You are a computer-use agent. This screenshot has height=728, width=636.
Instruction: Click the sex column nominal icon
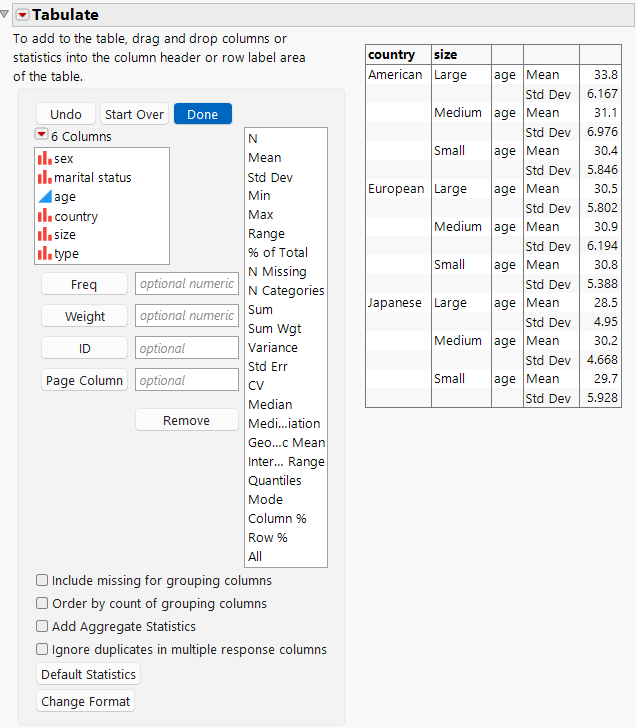pos(45,158)
